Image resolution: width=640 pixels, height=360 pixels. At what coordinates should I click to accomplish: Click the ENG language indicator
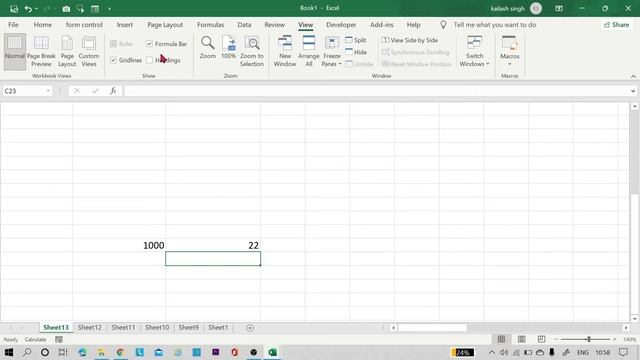pos(582,352)
